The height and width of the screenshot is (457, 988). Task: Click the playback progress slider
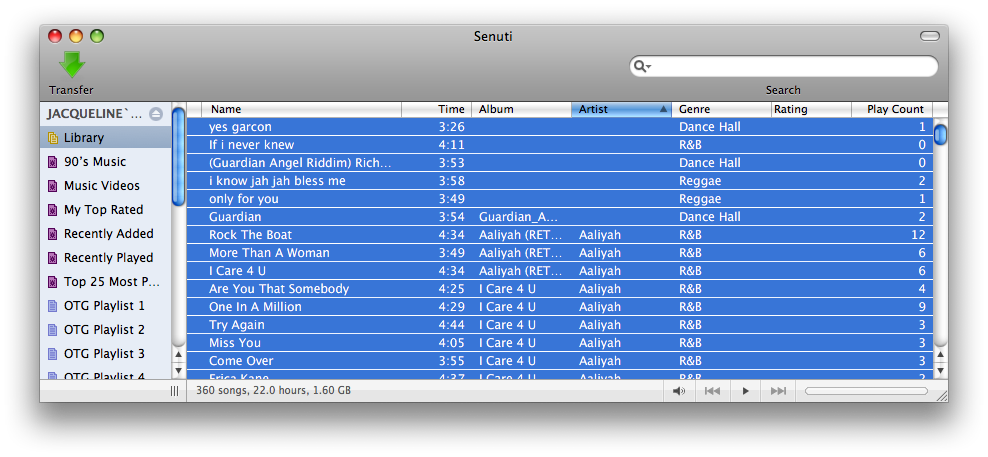(866, 391)
